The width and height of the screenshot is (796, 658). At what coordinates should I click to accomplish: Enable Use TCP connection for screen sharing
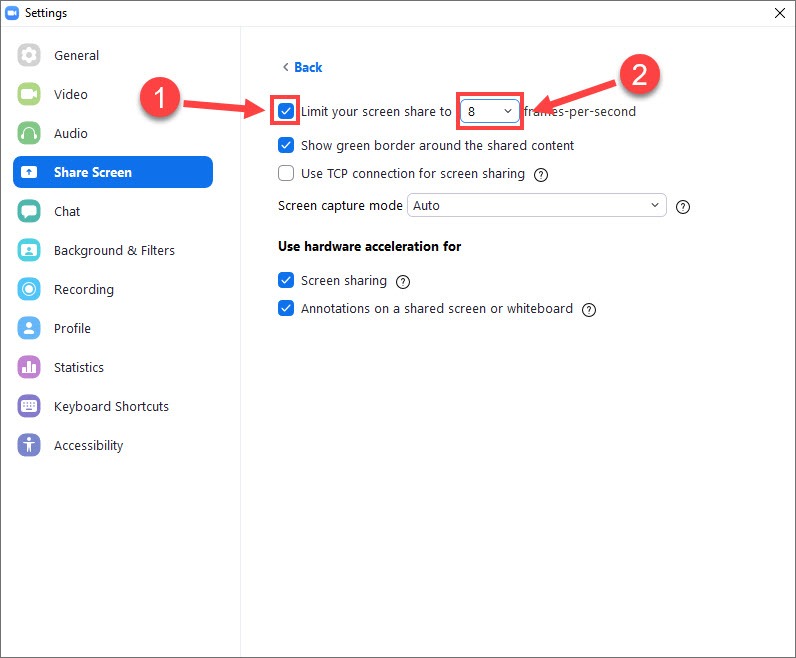tap(286, 174)
